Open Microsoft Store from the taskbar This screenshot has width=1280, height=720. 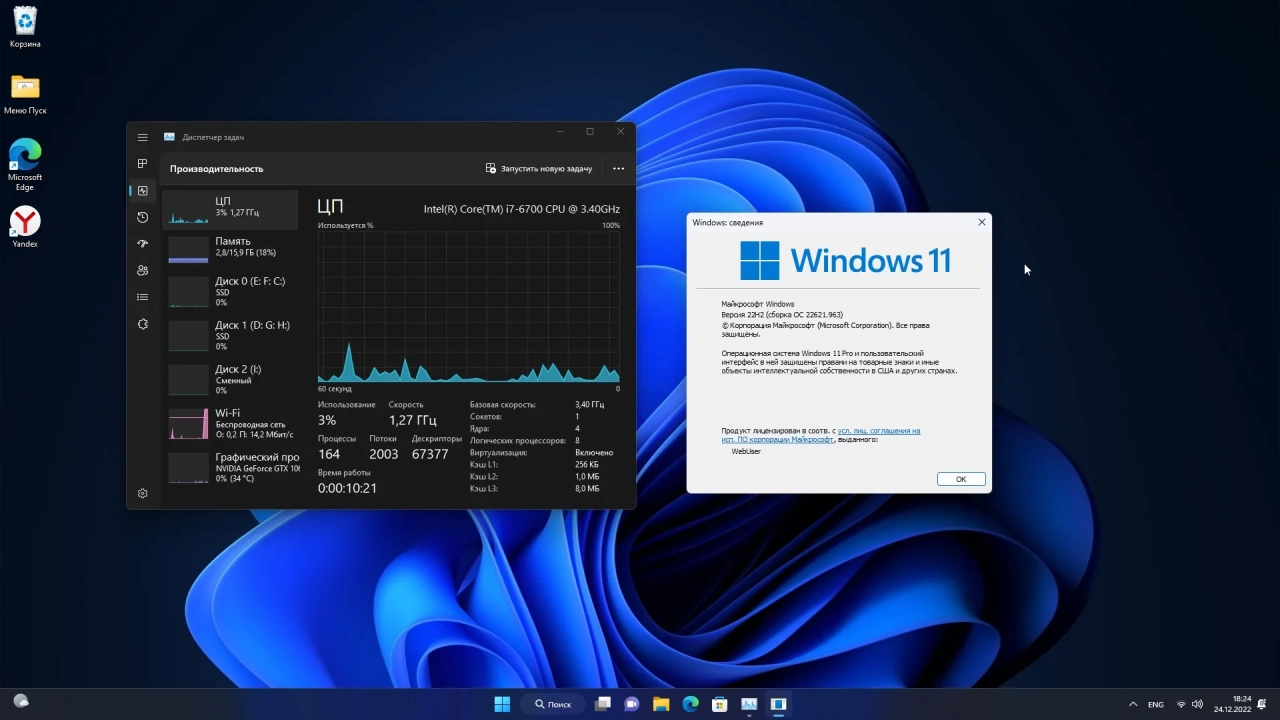719,704
